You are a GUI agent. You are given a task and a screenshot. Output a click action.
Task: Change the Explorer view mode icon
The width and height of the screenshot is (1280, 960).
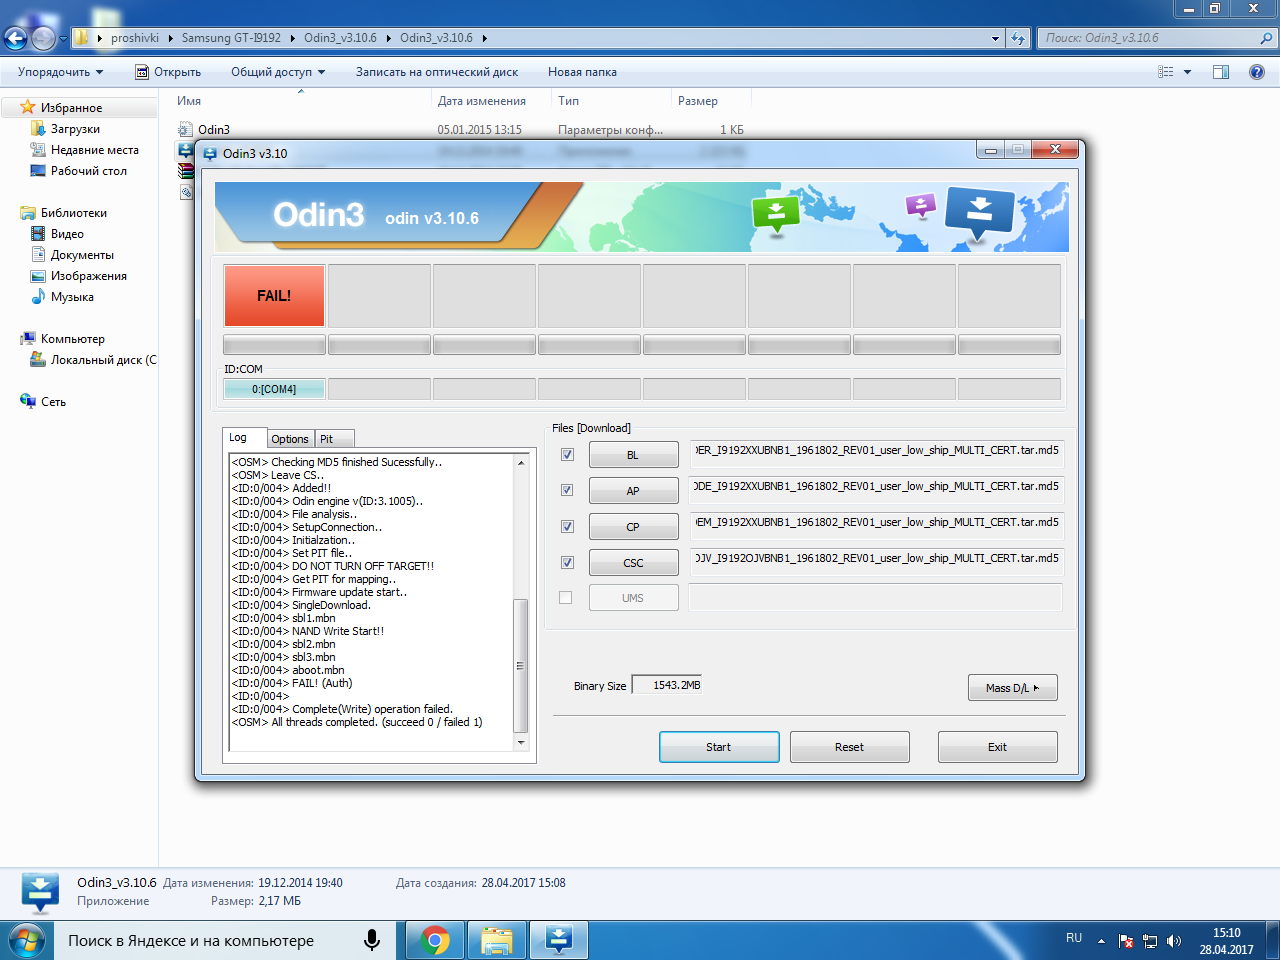[x=1165, y=72]
